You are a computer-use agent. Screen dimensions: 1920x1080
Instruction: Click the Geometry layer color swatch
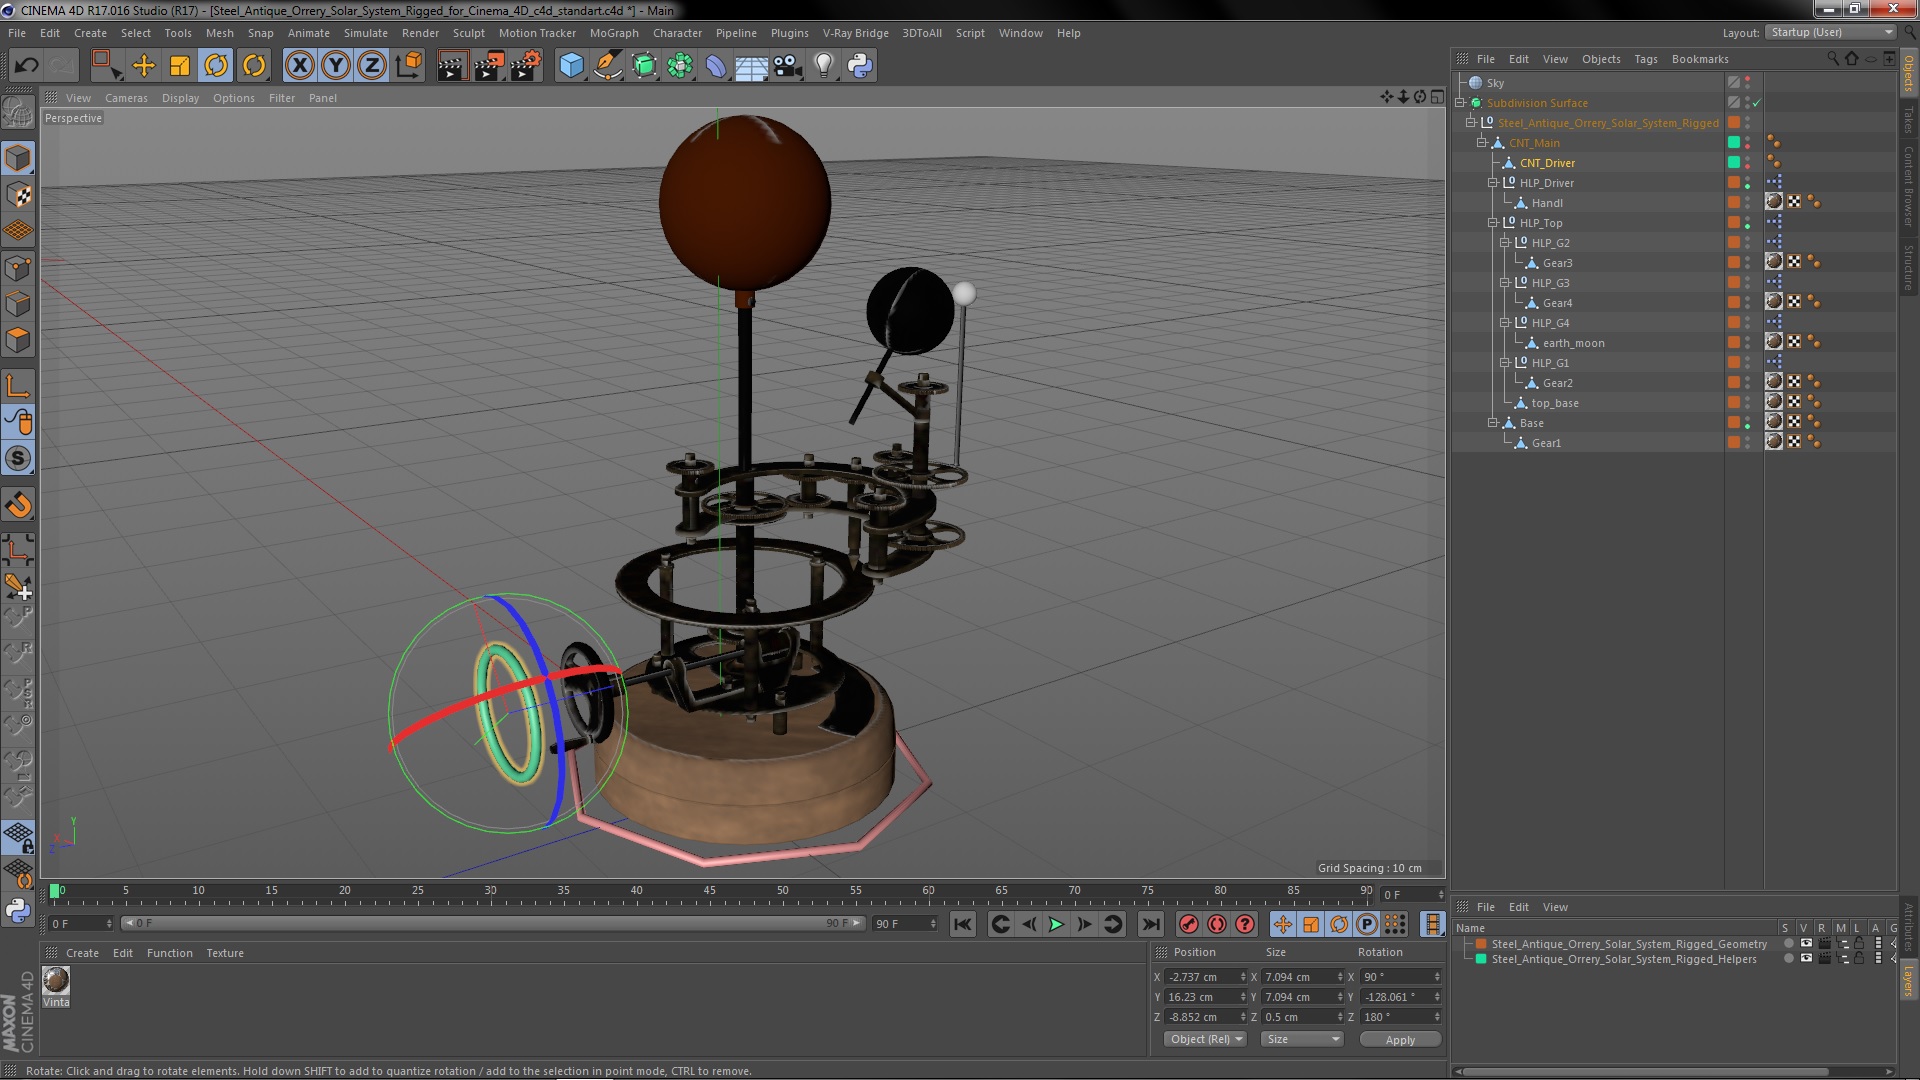point(1481,944)
